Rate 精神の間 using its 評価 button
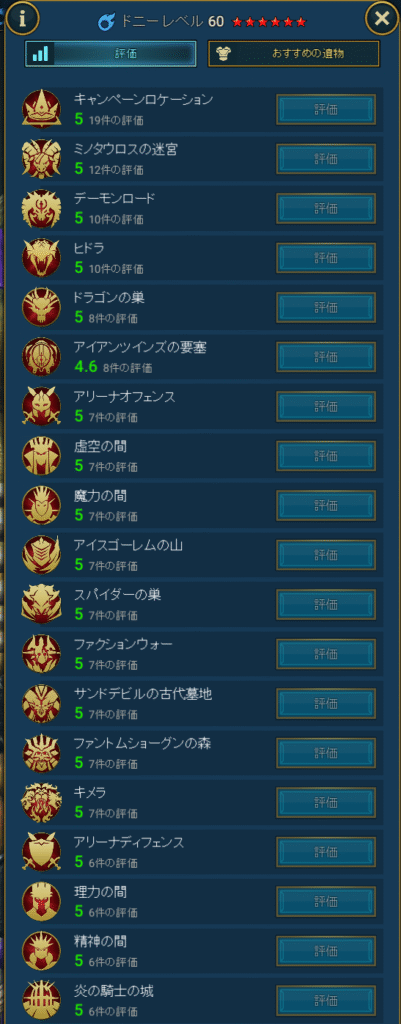This screenshot has width=401, height=1024. [x=326, y=951]
